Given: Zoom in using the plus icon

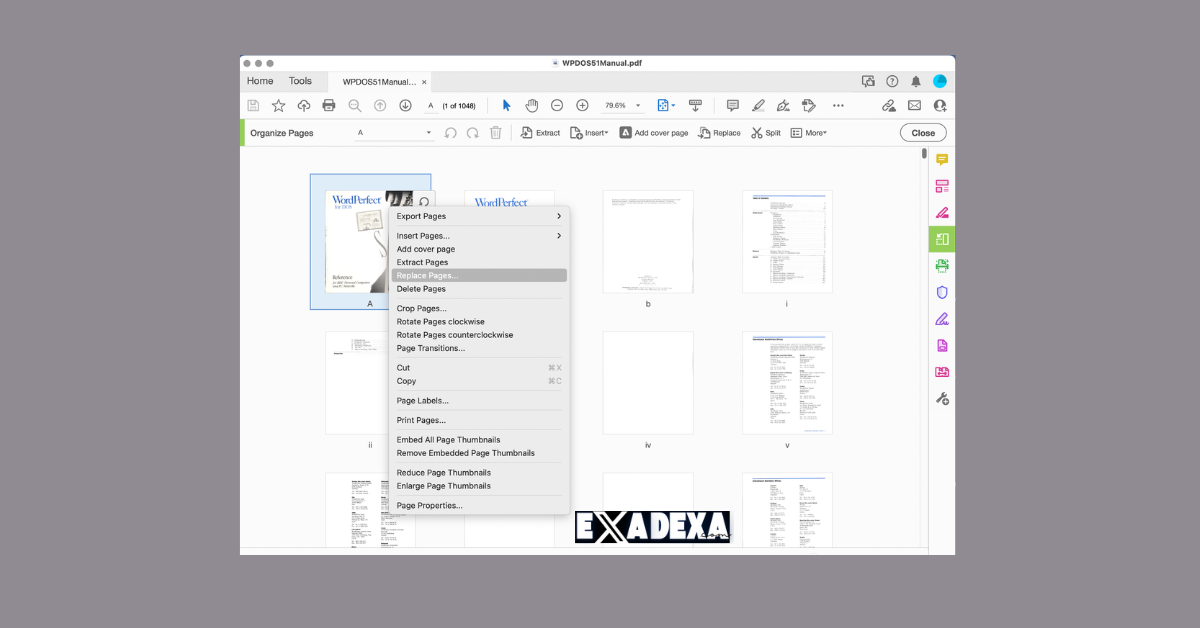Looking at the screenshot, I should coord(582,104).
